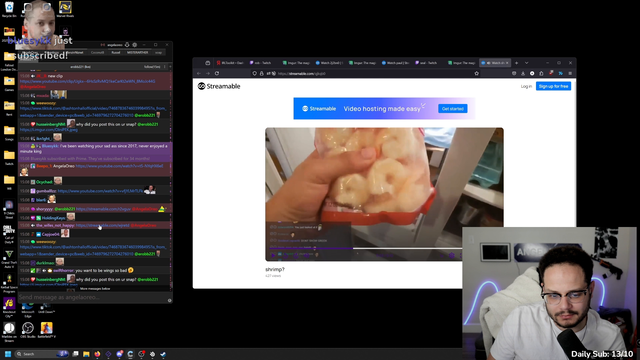
Task: Open tracking protection shield in address bar
Action: pyautogui.click(x=255, y=73)
